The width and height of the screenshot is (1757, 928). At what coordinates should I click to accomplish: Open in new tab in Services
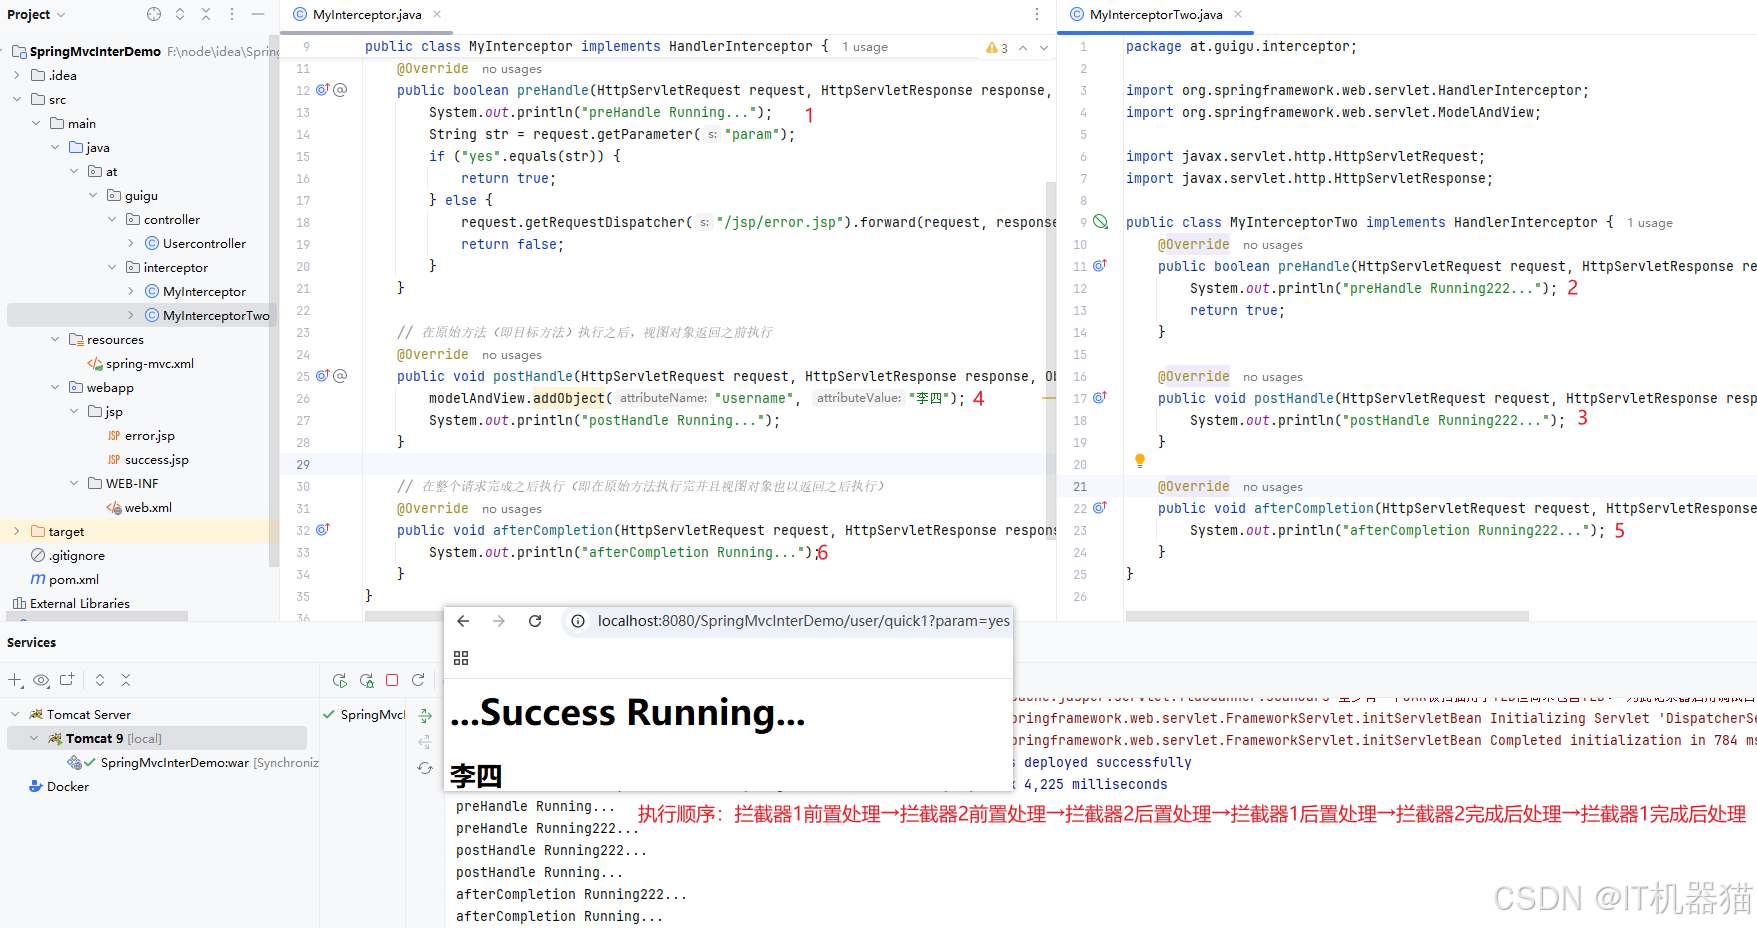pyautogui.click(x=67, y=680)
